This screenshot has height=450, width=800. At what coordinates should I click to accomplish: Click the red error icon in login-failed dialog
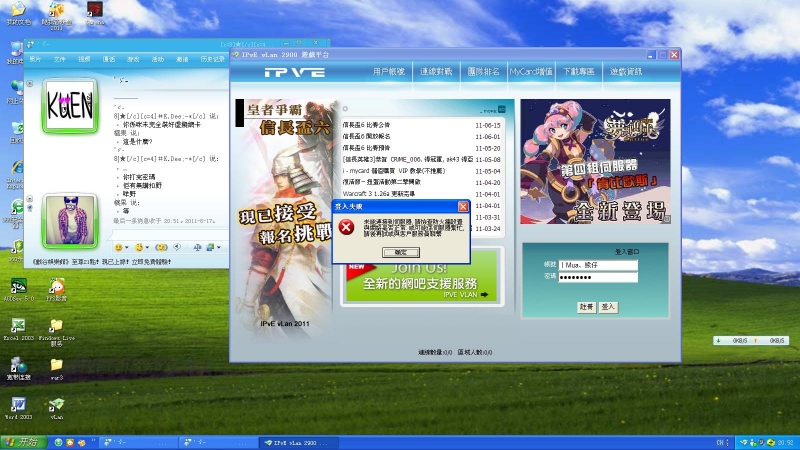[x=346, y=227]
